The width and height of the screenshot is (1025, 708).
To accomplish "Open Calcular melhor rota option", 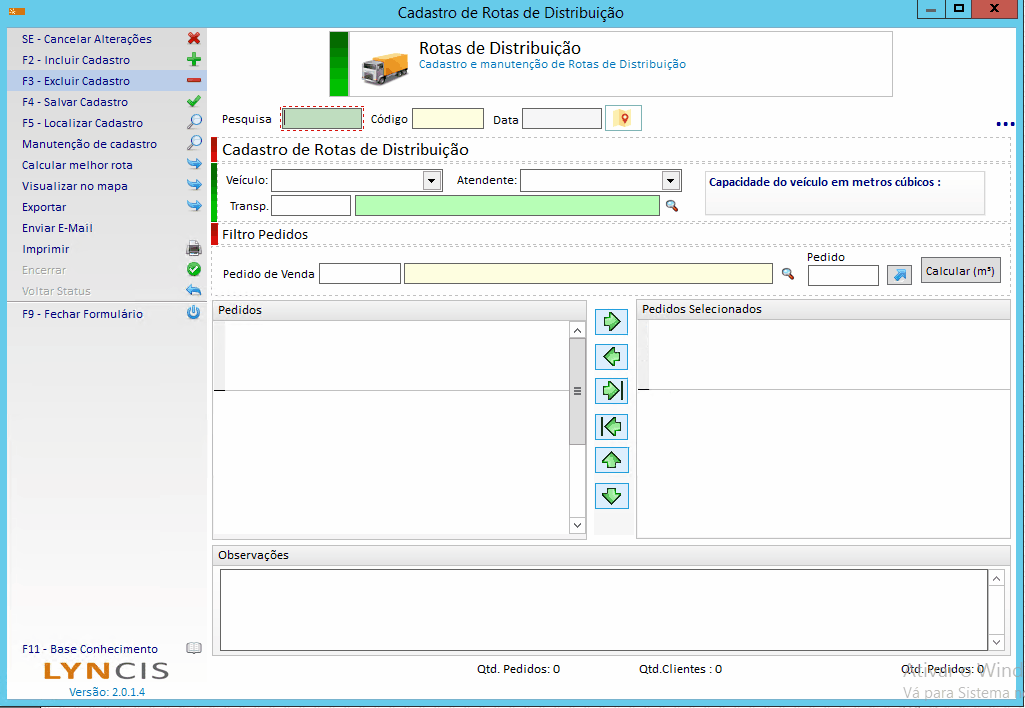I will [77, 165].
